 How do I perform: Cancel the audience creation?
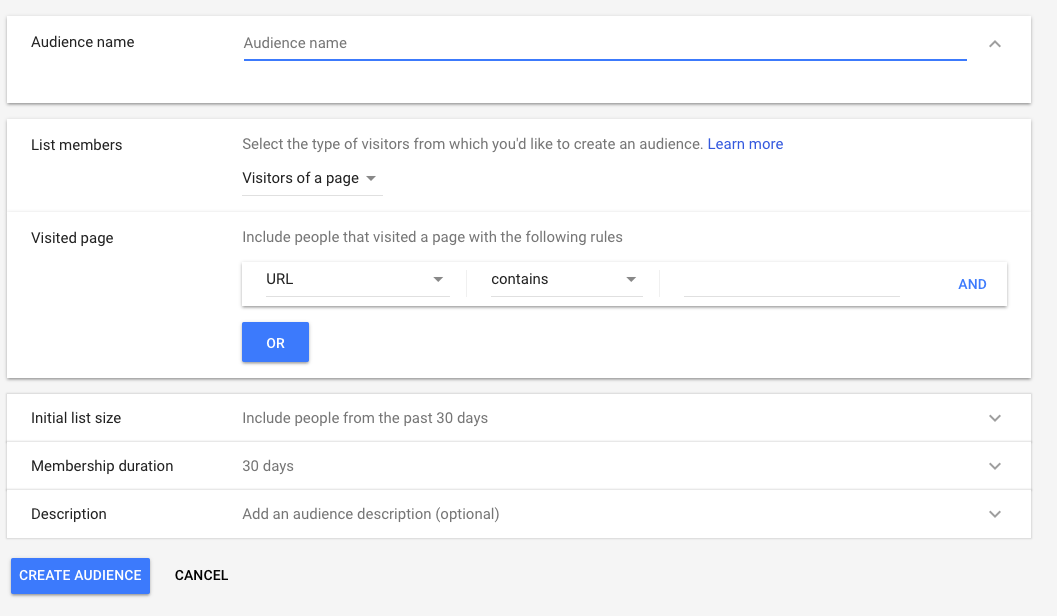(x=201, y=576)
